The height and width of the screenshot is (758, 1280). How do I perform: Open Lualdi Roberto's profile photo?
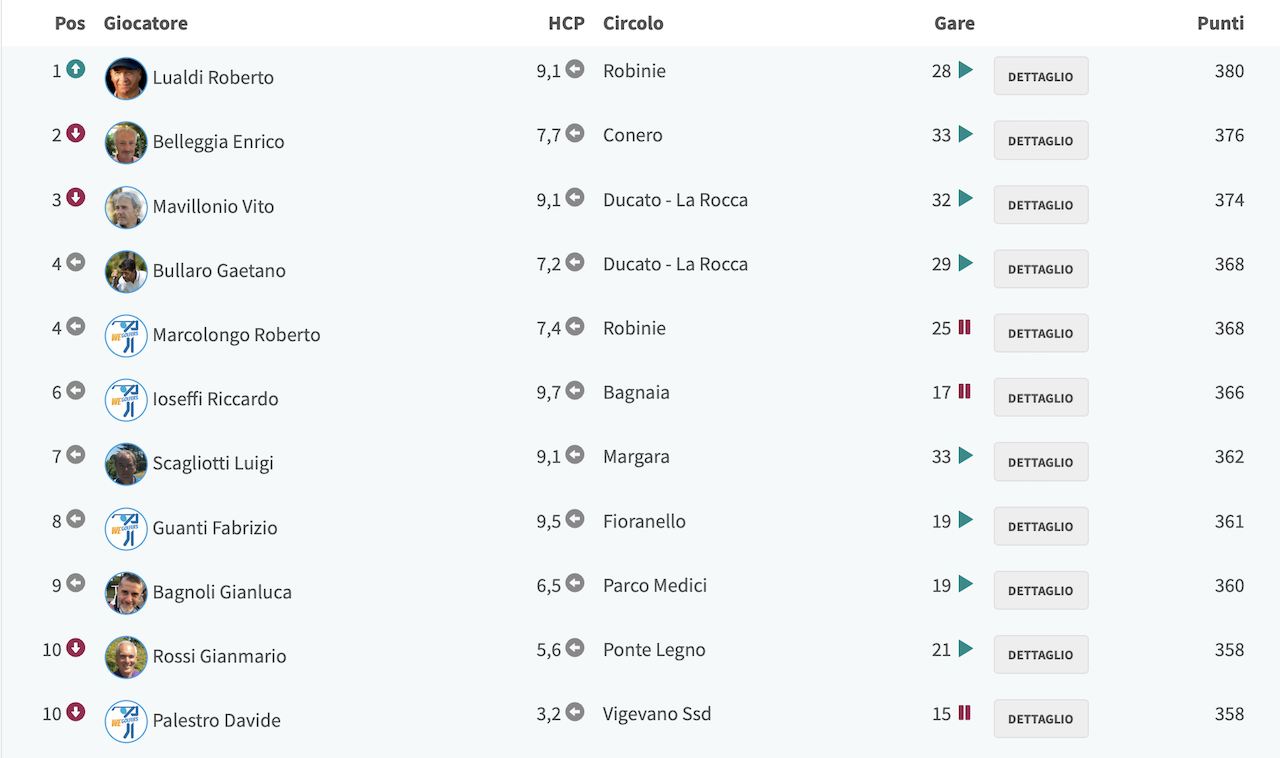click(126, 78)
